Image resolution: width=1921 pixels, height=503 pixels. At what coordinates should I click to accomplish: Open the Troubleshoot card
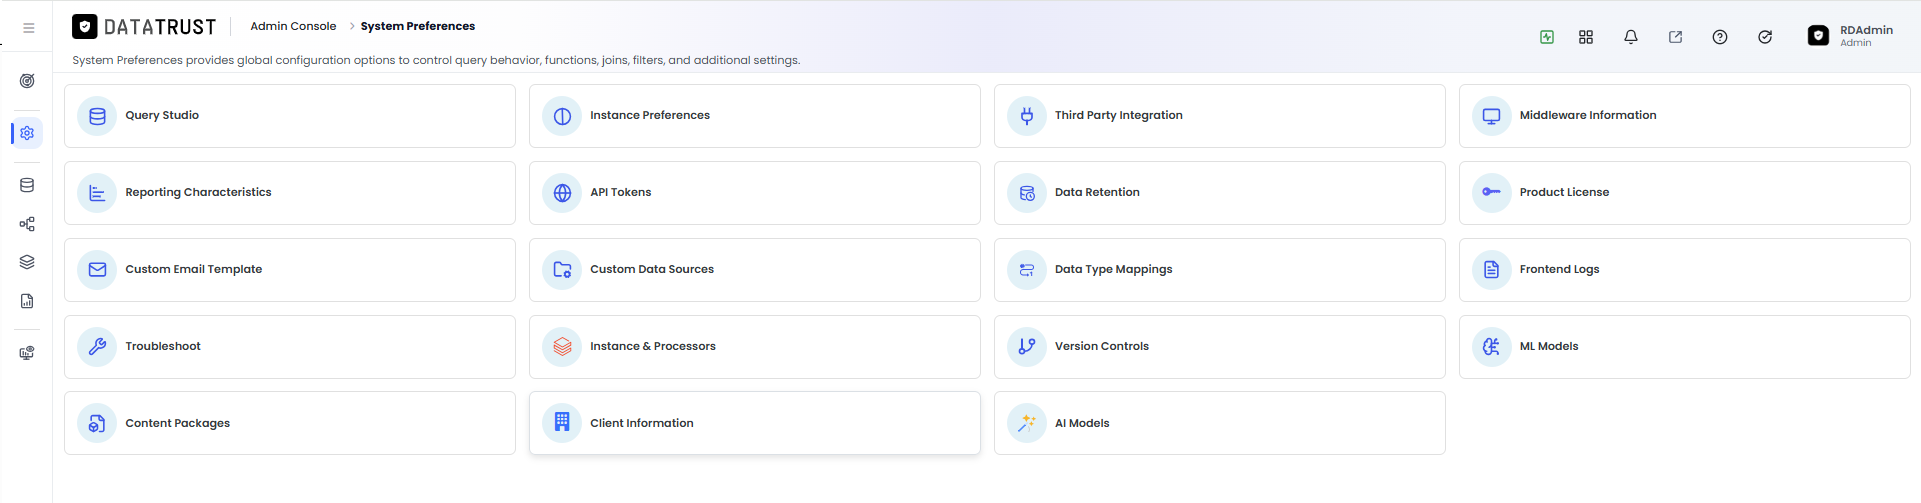tap(290, 347)
